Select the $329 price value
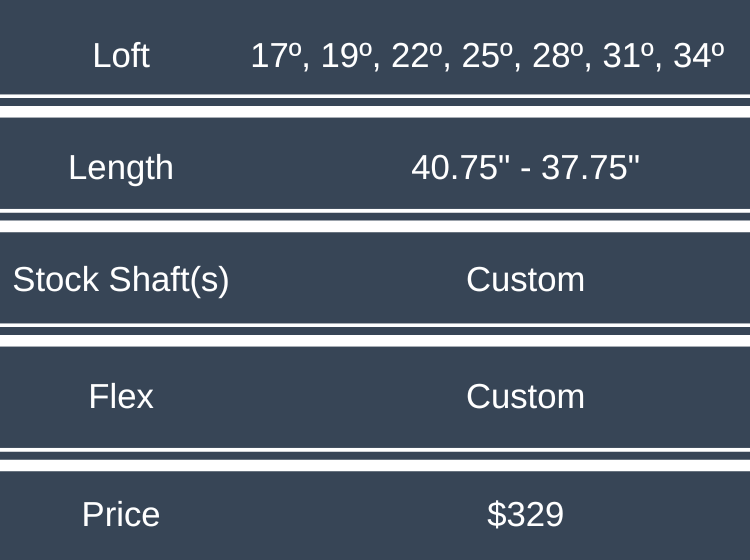Viewport: 750px width, 560px height. [x=525, y=514]
